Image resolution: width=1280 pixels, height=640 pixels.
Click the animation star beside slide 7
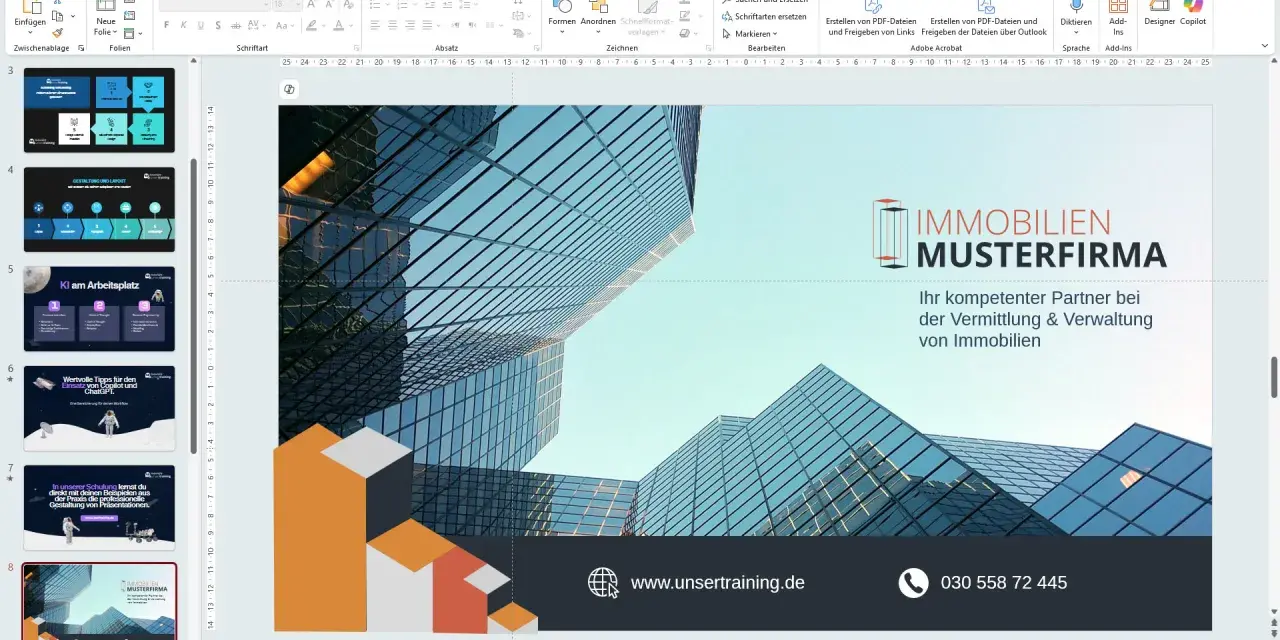coord(10,479)
